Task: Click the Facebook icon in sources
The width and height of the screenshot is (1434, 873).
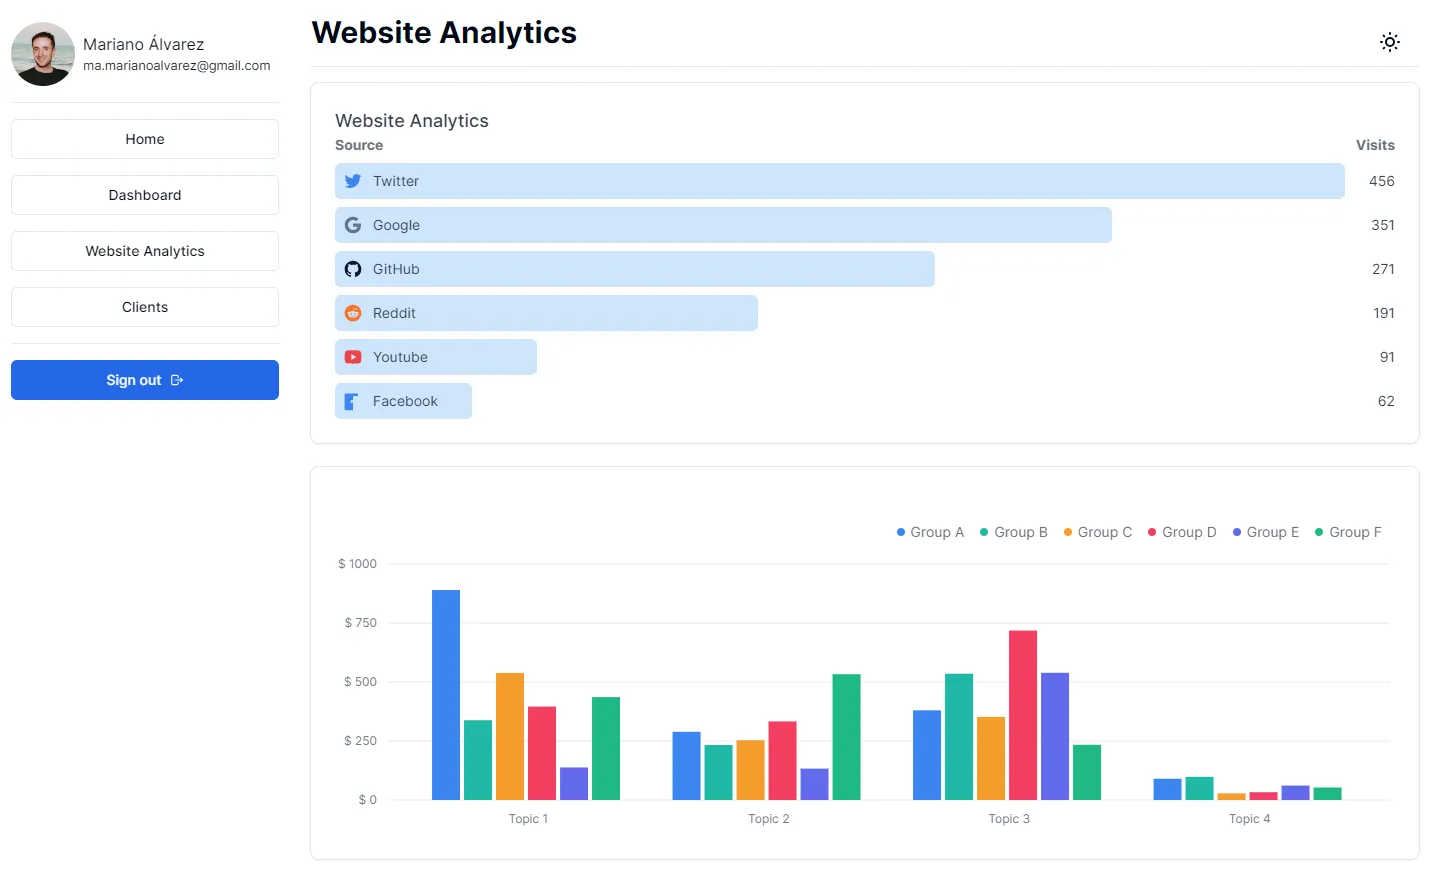Action: pyautogui.click(x=352, y=401)
